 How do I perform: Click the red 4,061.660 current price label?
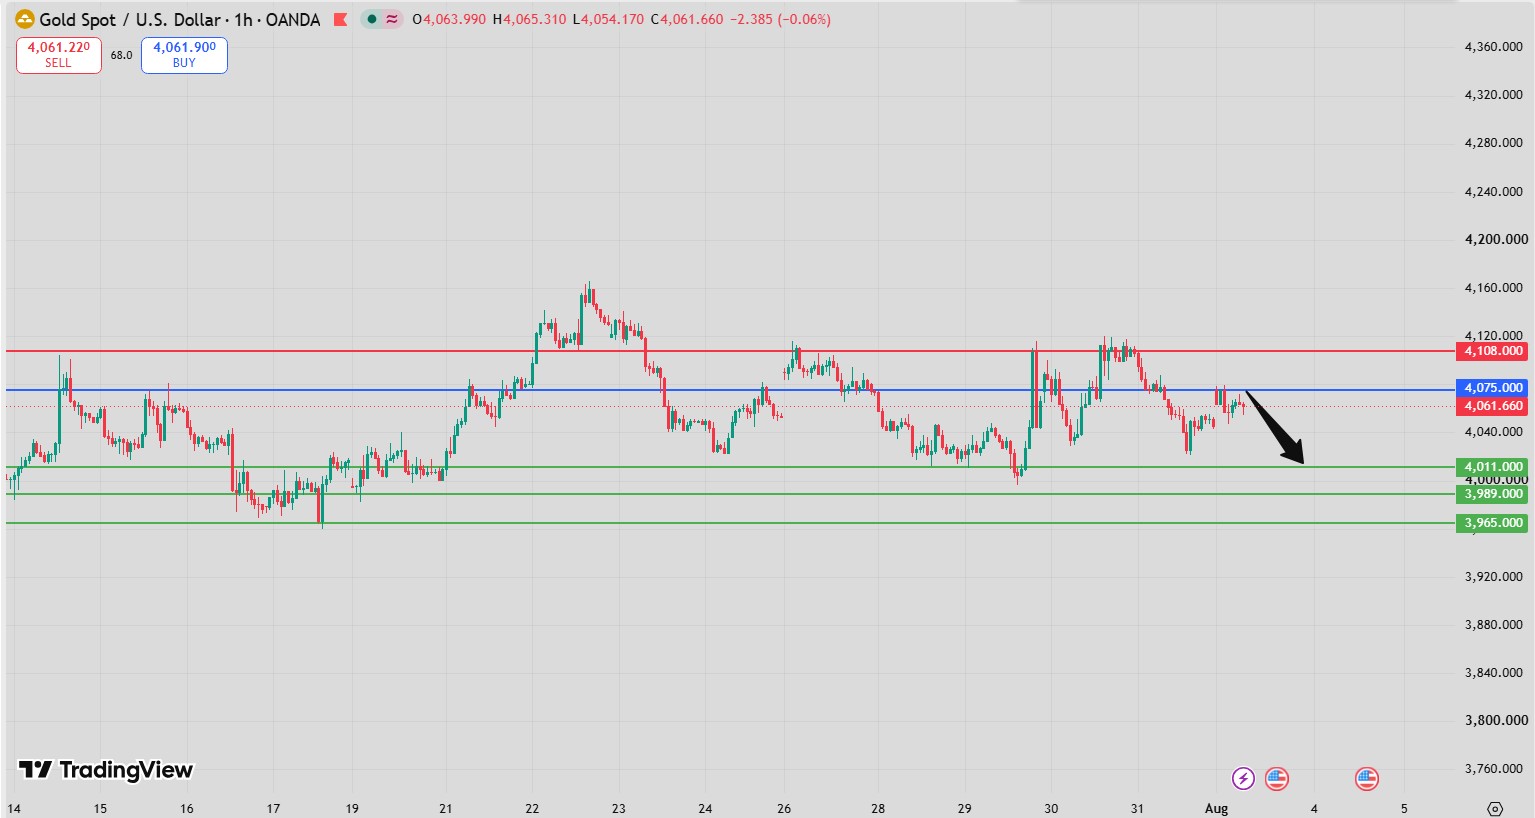click(x=1493, y=406)
